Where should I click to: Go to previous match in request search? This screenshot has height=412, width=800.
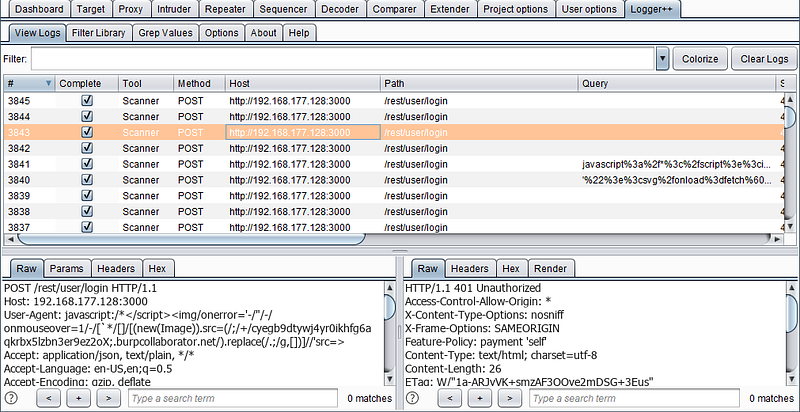pyautogui.click(x=49, y=398)
